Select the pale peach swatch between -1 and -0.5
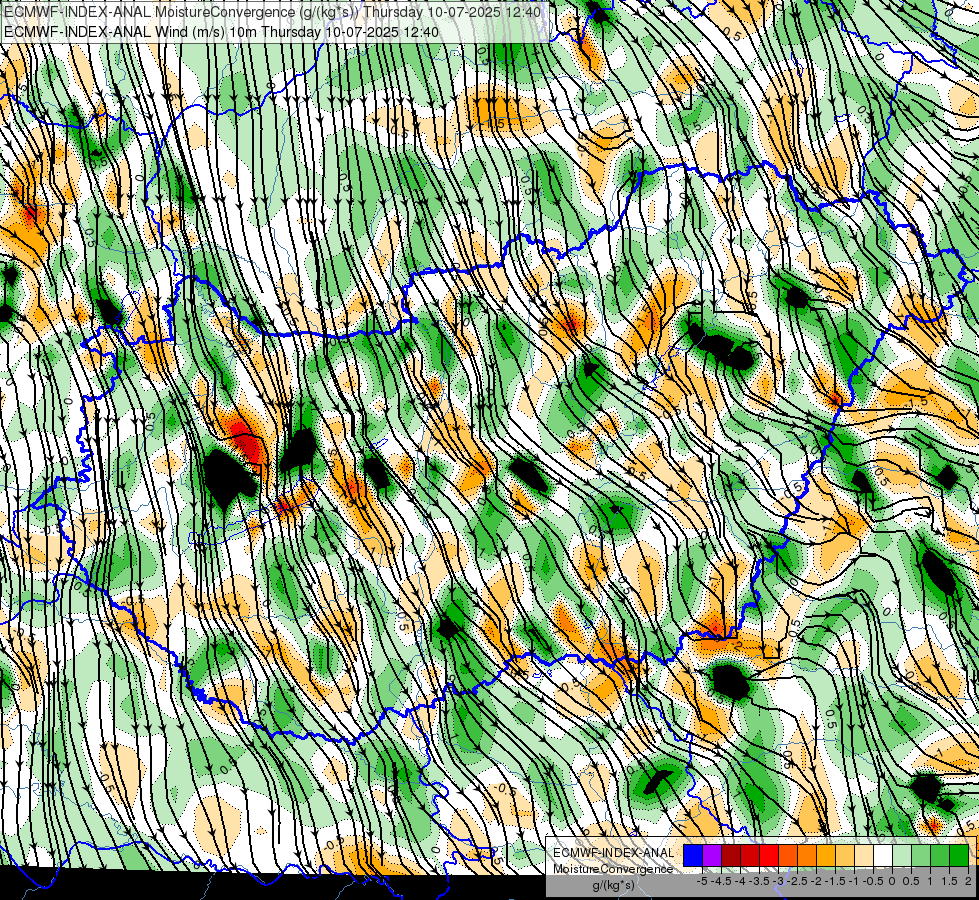This screenshot has height=900, width=979. (864, 855)
